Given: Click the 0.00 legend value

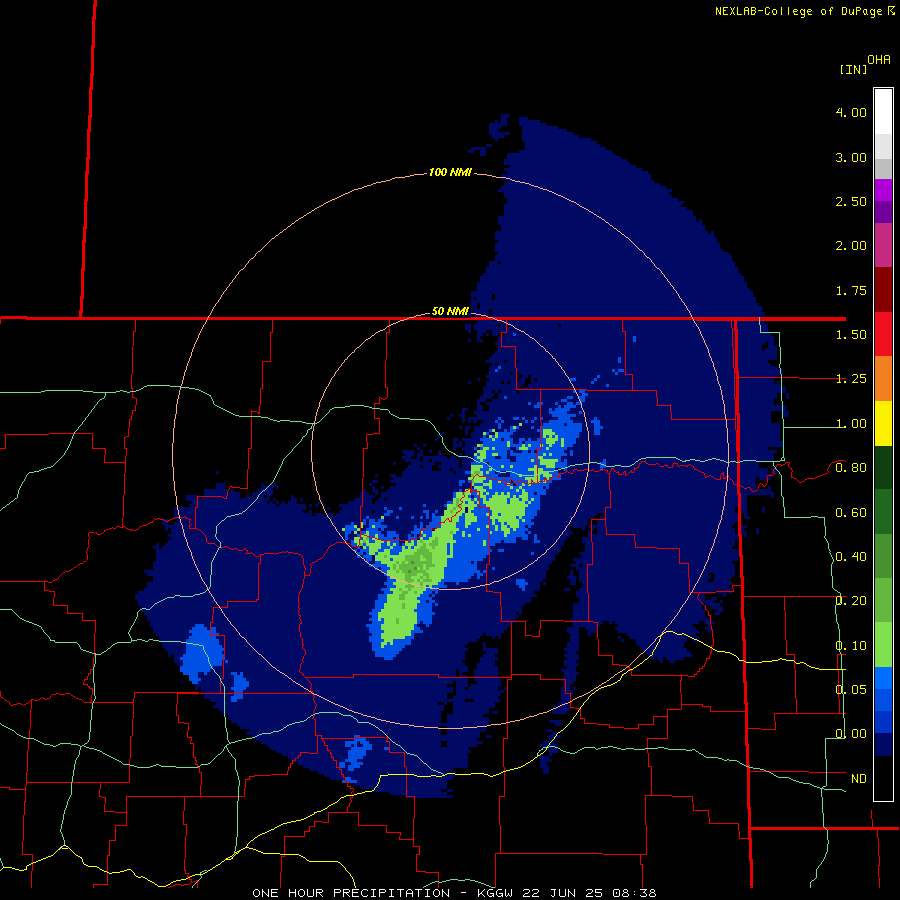Looking at the screenshot, I should (x=851, y=734).
